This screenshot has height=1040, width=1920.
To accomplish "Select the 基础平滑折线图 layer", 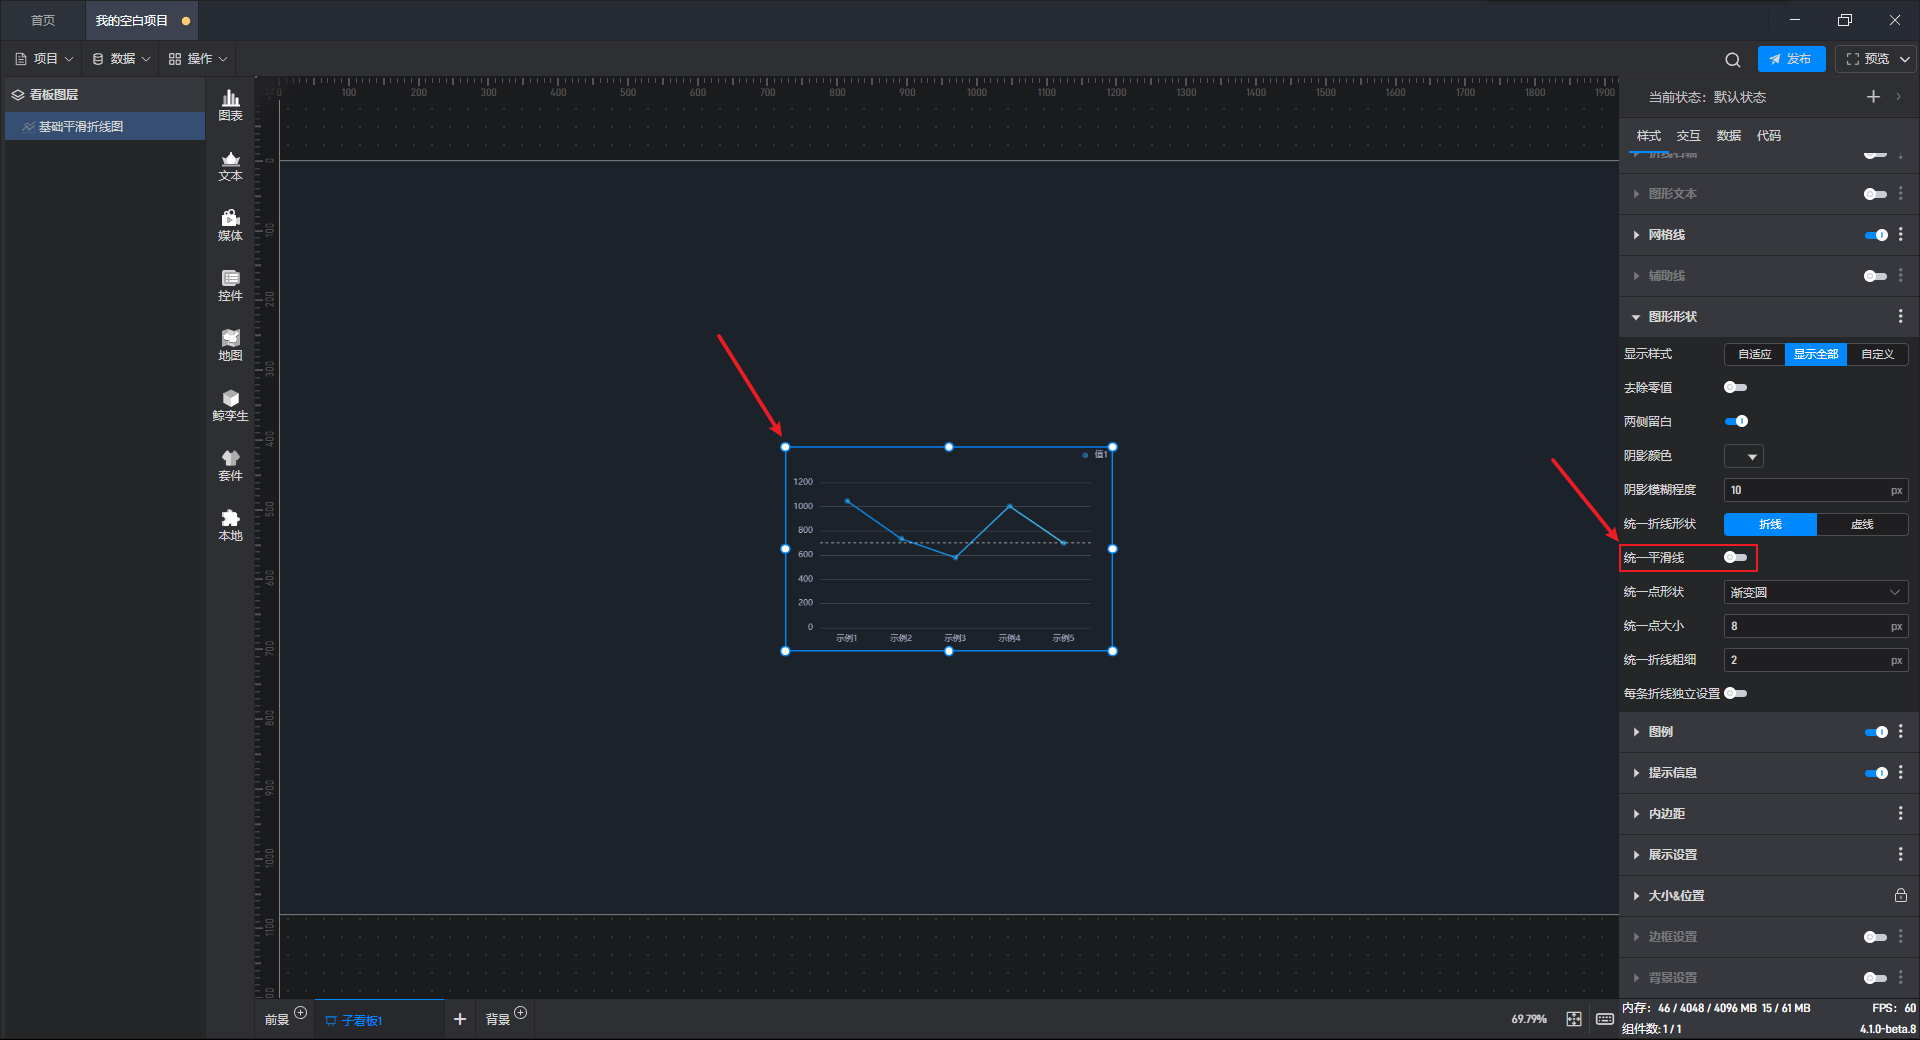I will (105, 126).
